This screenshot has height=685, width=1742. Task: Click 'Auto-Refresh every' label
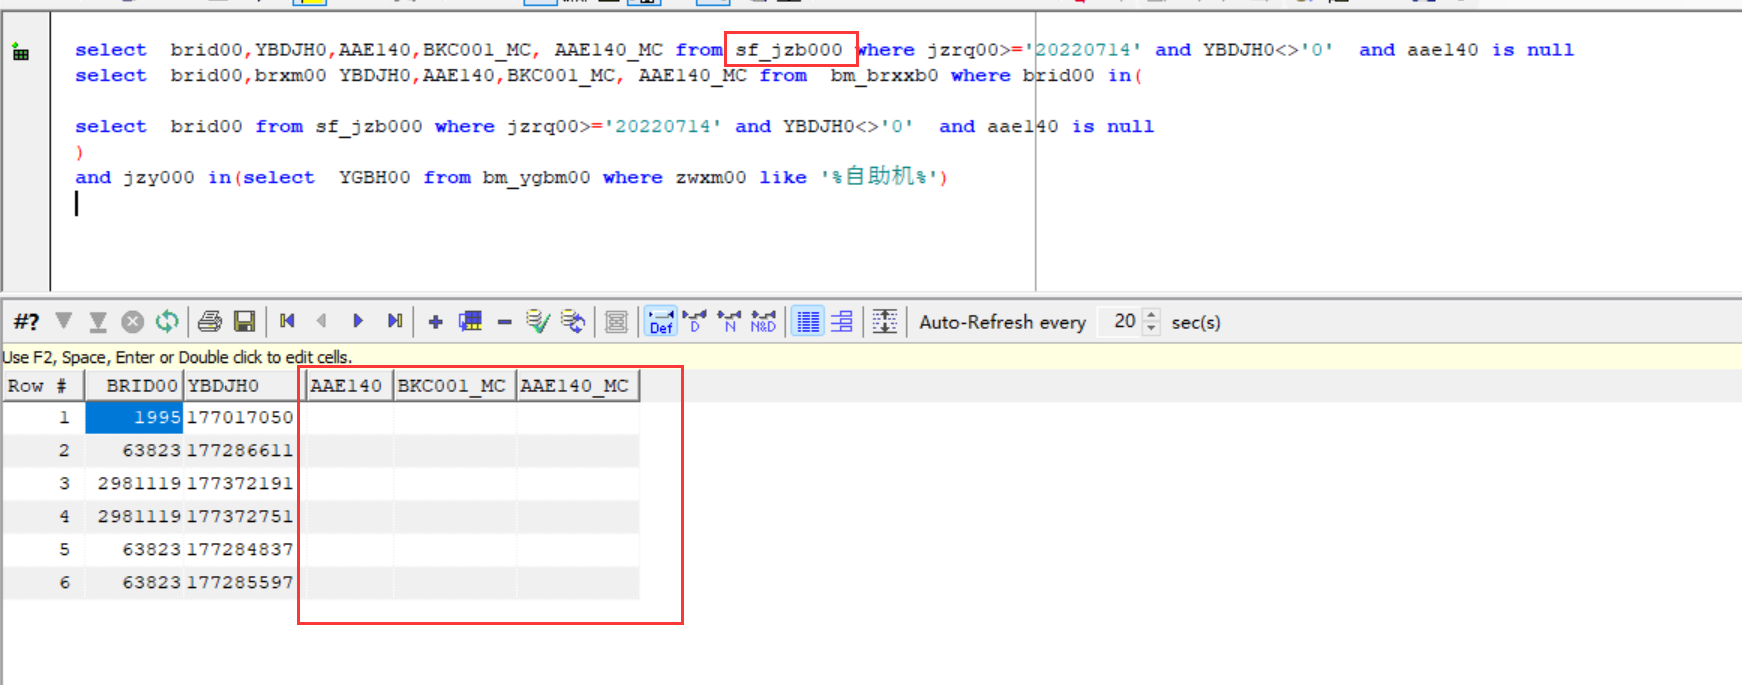(x=1002, y=322)
